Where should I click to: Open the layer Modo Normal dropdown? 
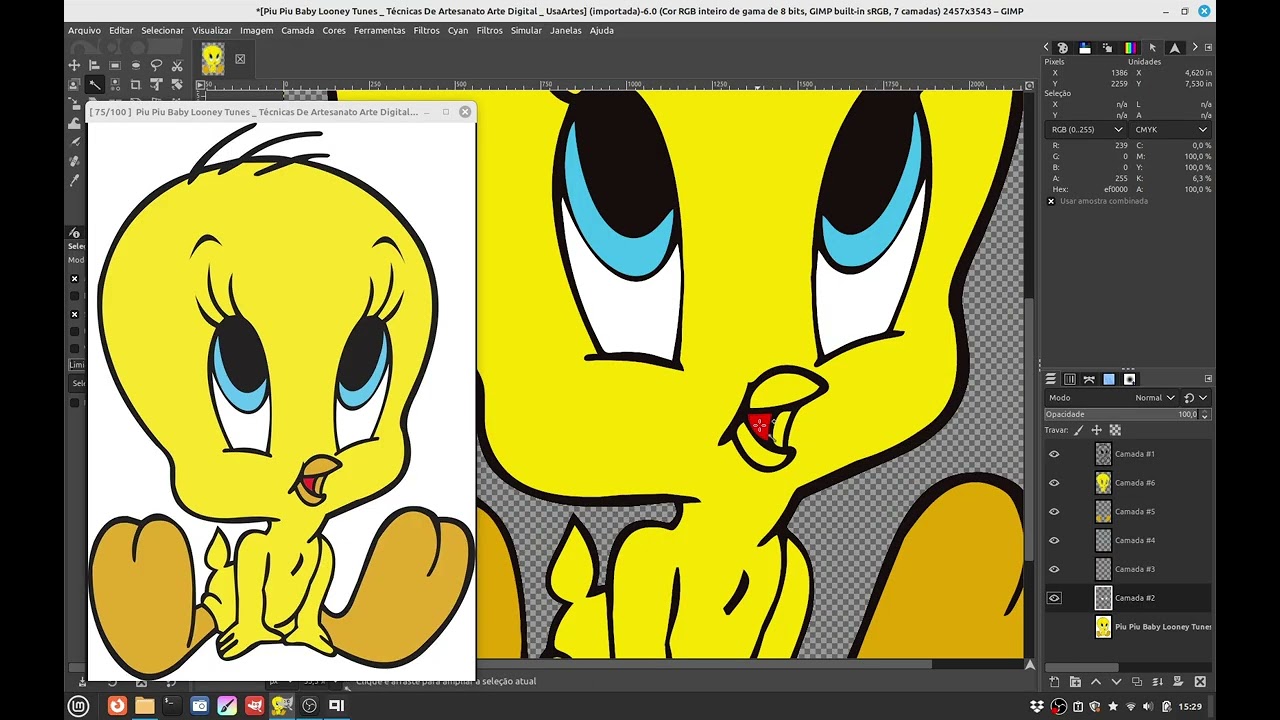1111,398
